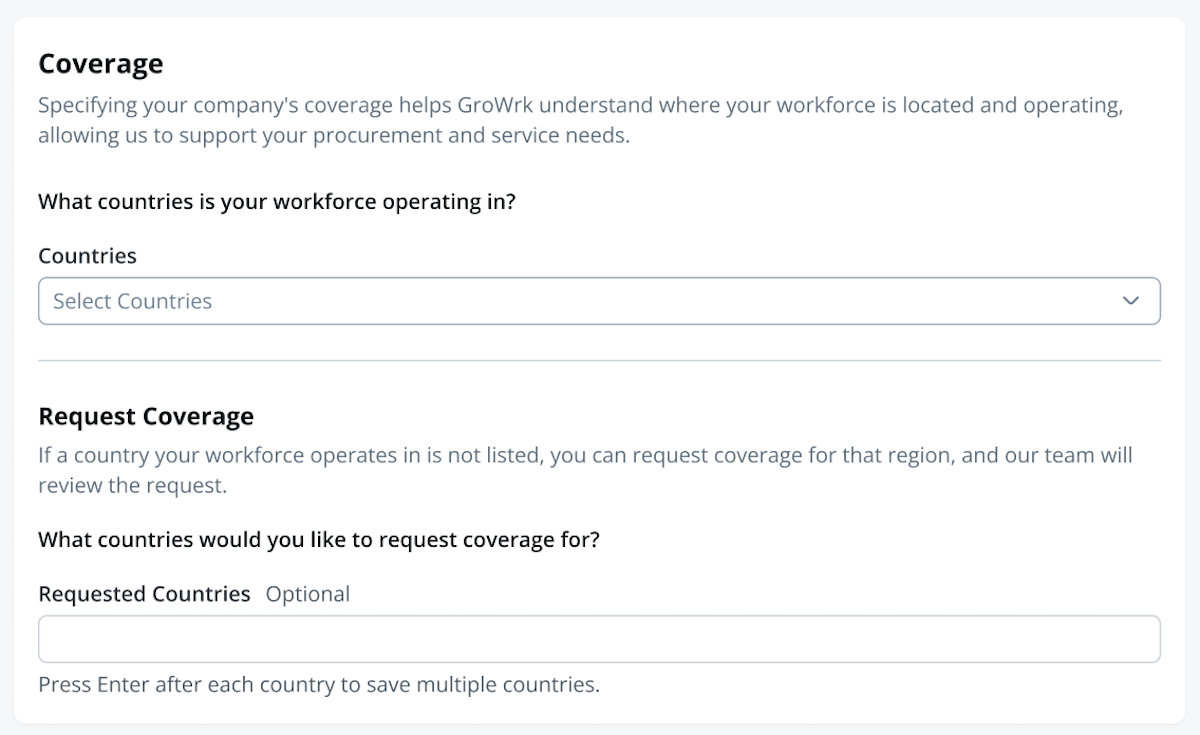Click the 'Coverage' section heading
The image size is (1200, 735).
100,64
